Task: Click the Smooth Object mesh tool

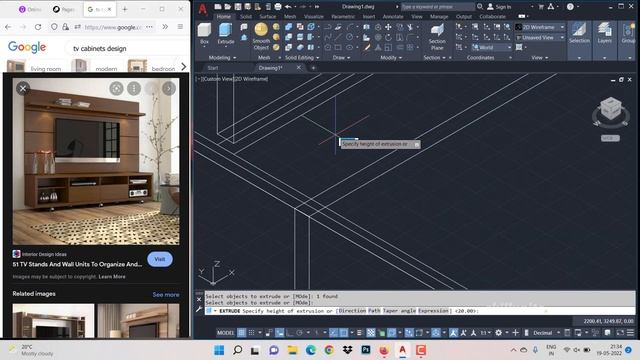Action: click(x=261, y=36)
